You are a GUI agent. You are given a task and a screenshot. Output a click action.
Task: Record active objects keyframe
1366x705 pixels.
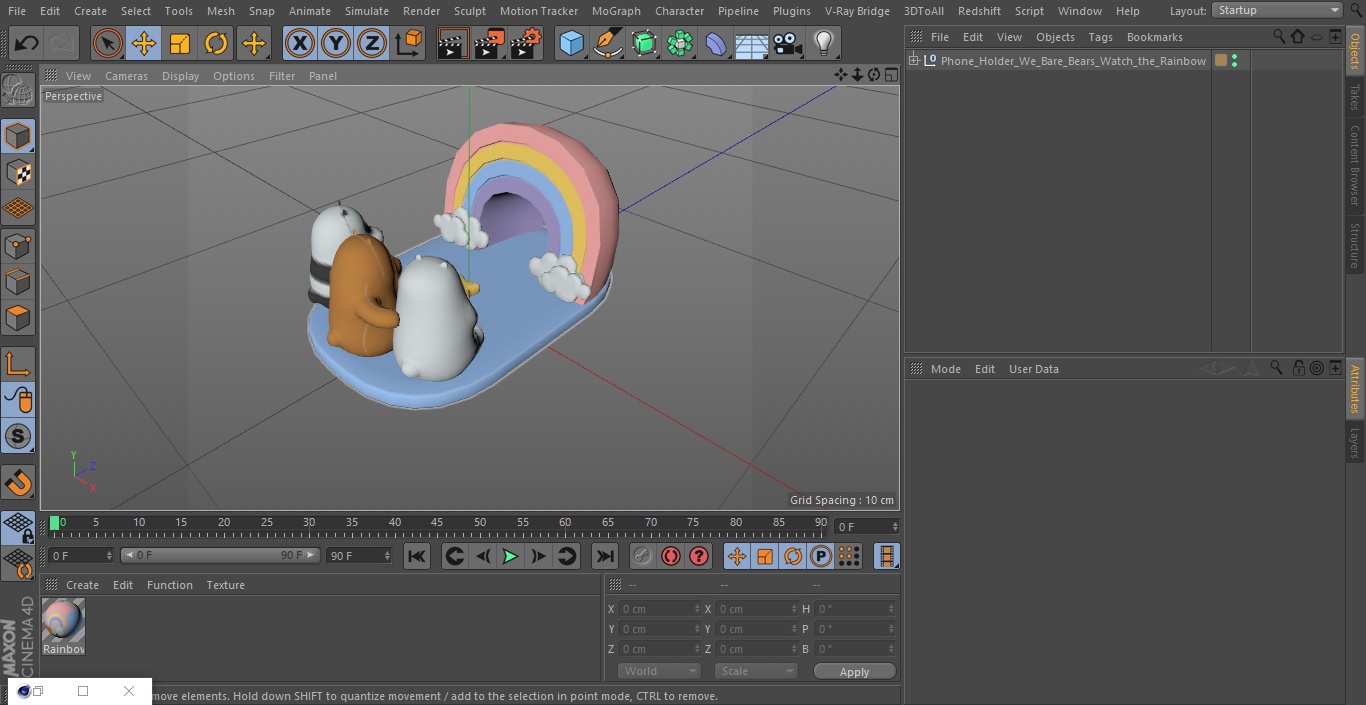(x=643, y=556)
